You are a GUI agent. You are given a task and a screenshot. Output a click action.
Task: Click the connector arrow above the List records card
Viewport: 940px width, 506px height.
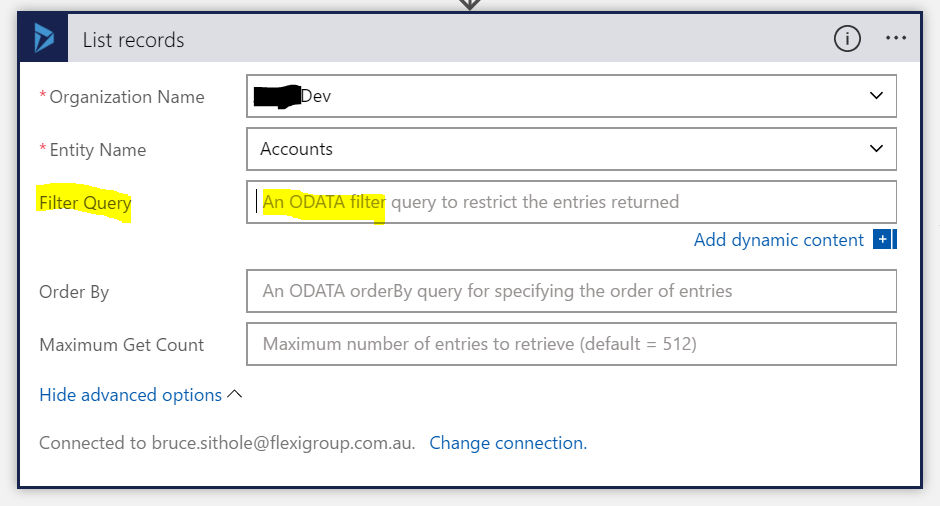pos(470,5)
